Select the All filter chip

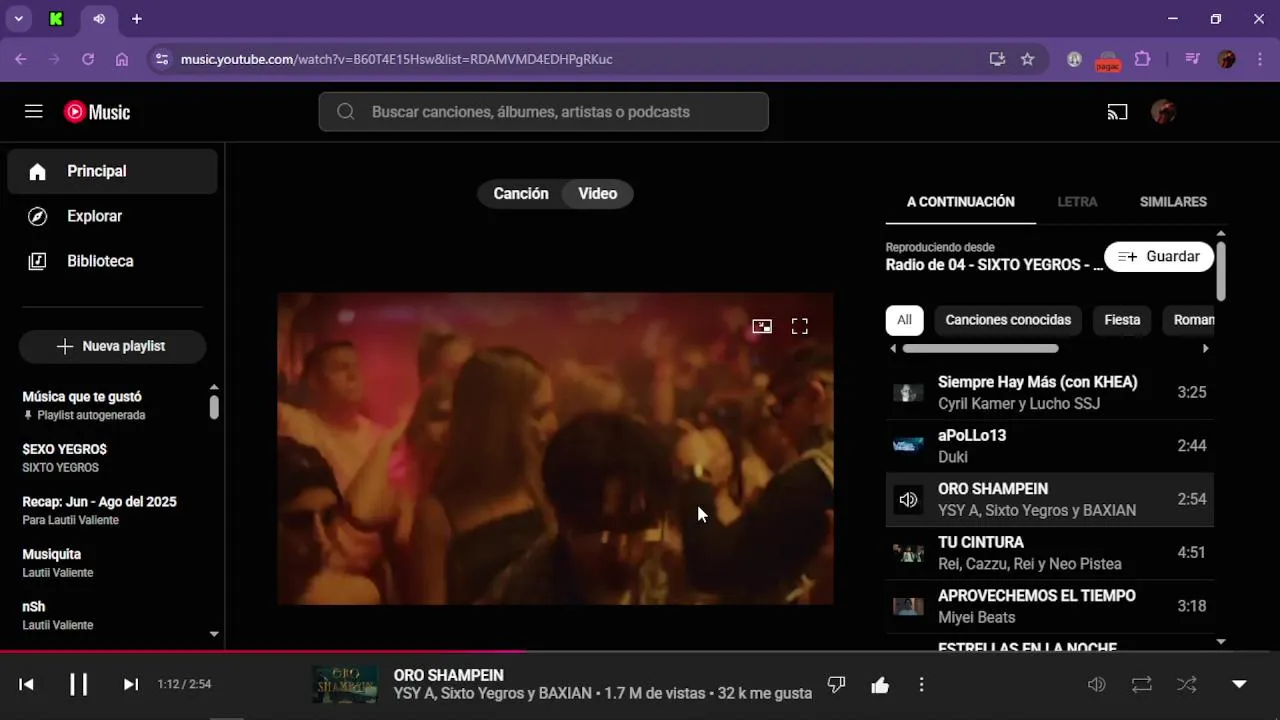tap(904, 320)
